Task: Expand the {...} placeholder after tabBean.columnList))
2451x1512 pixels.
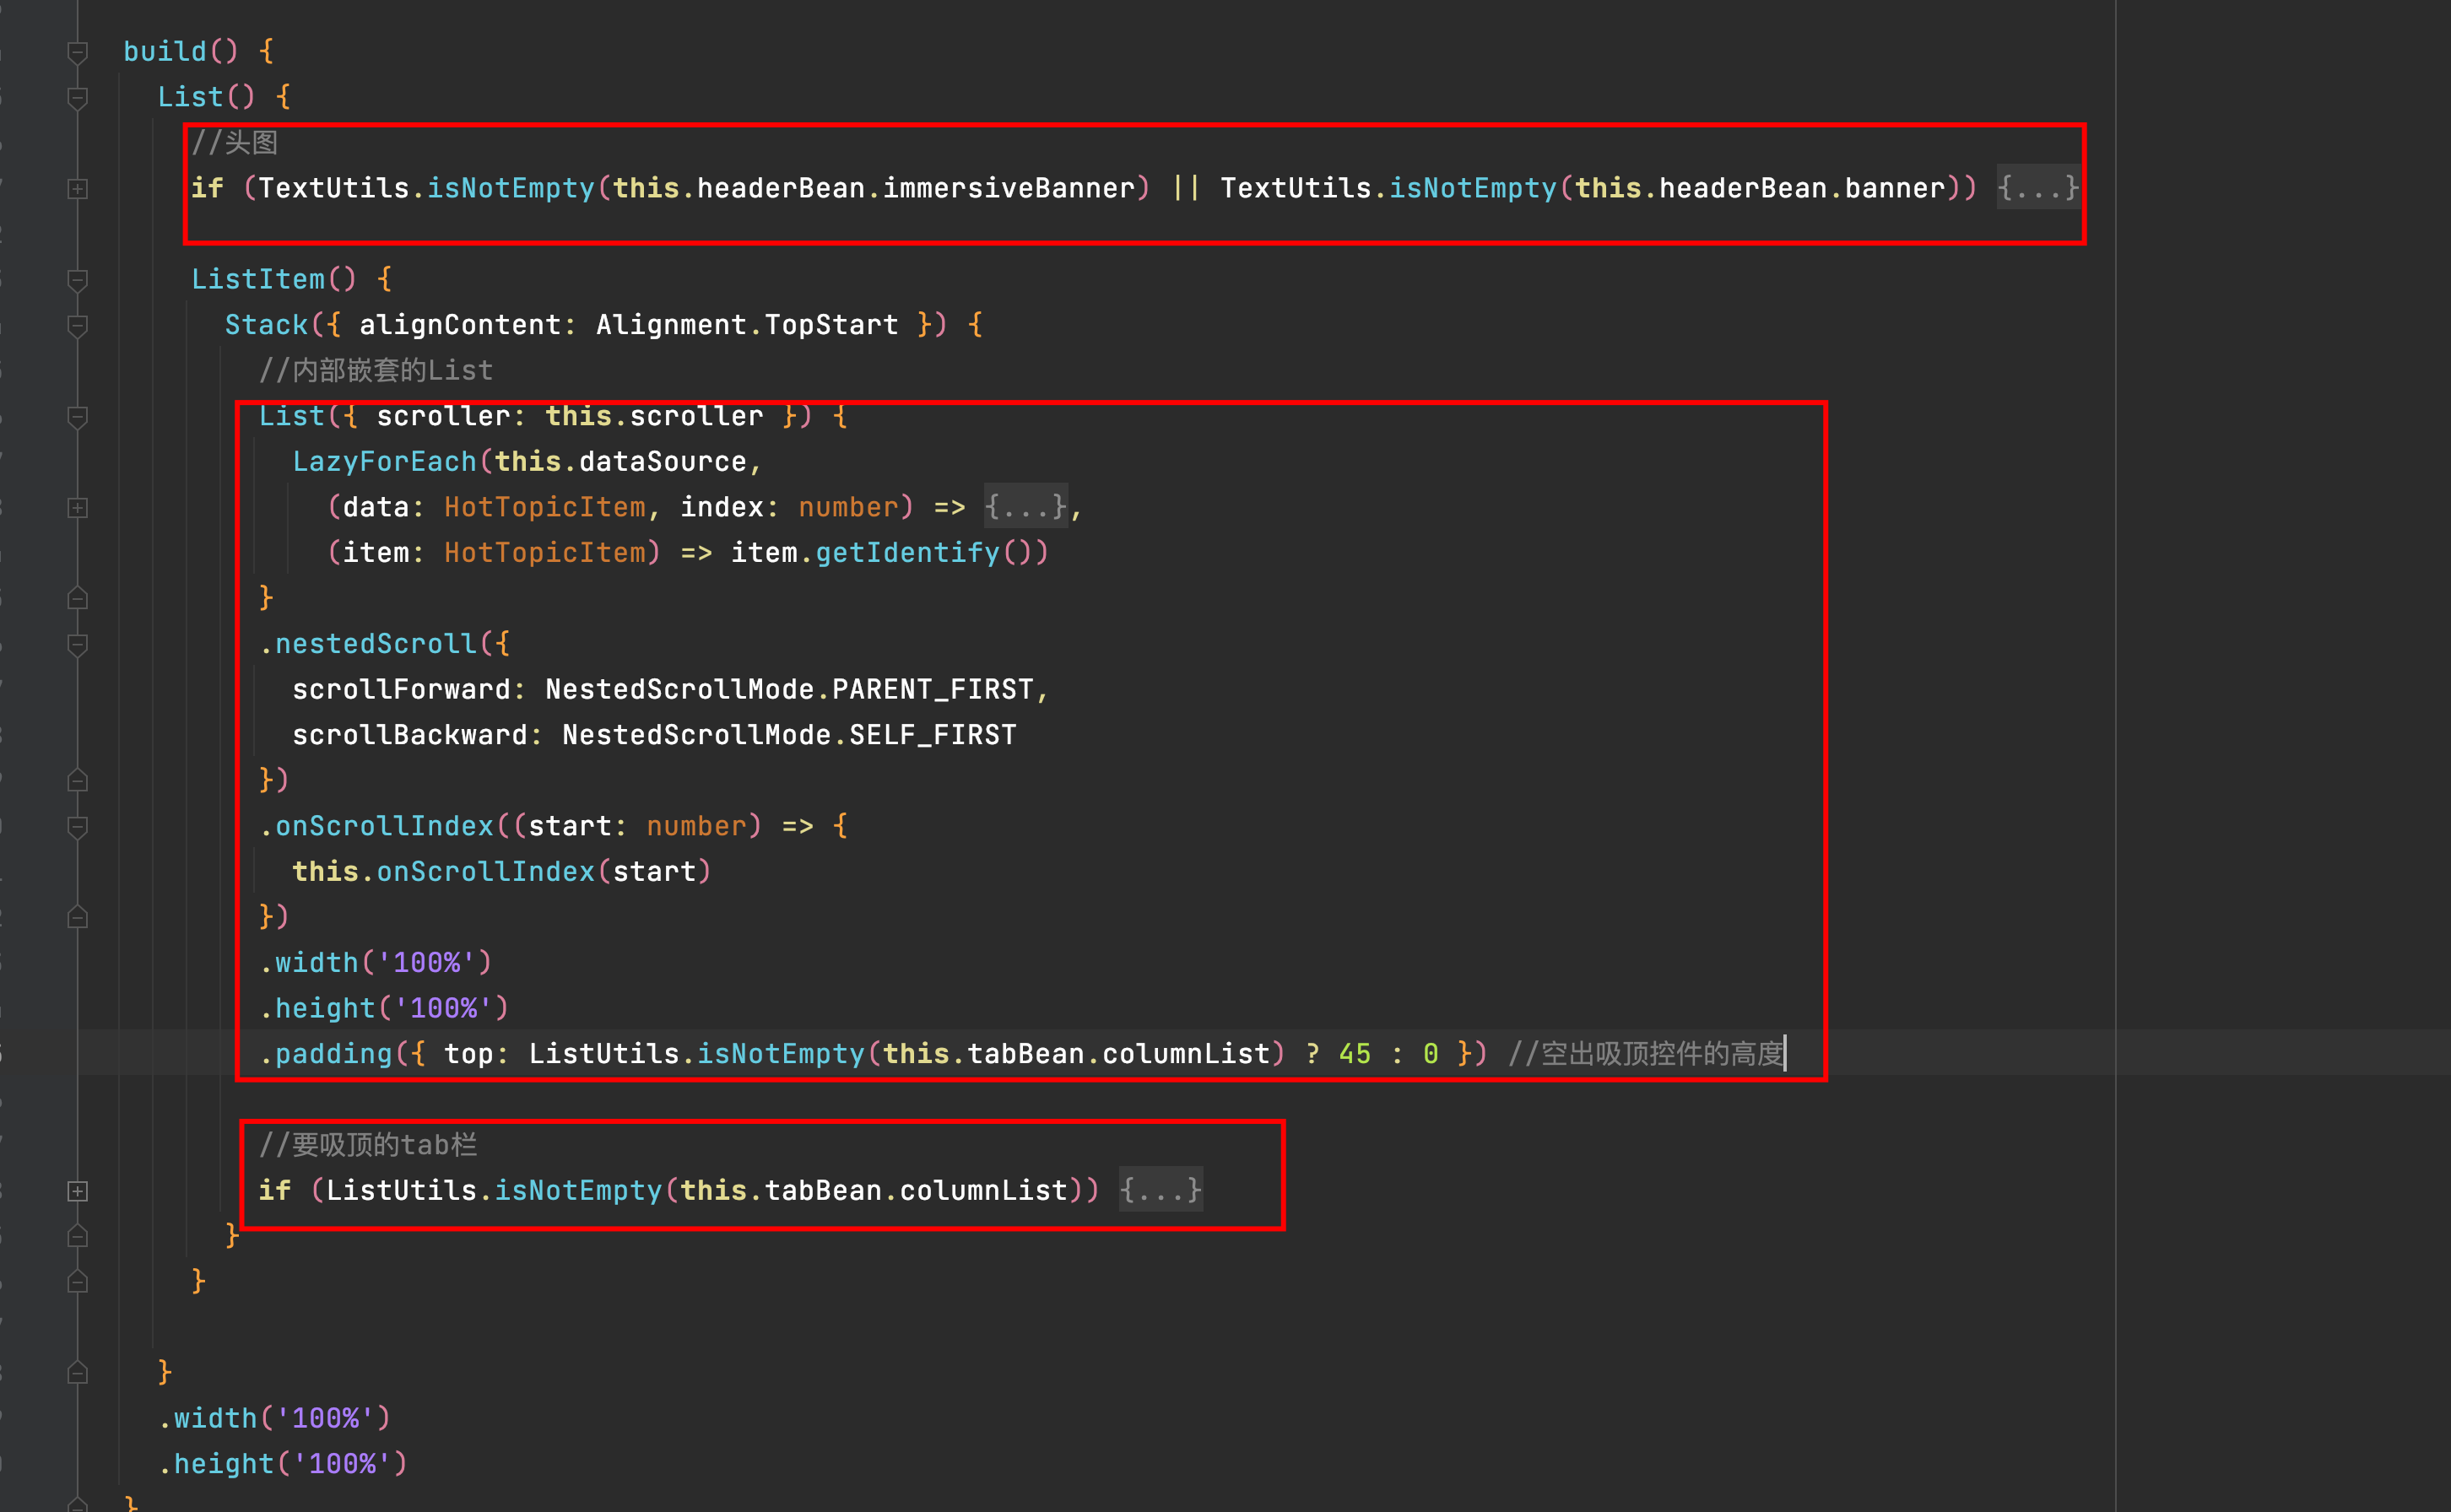Action: 1160,1190
